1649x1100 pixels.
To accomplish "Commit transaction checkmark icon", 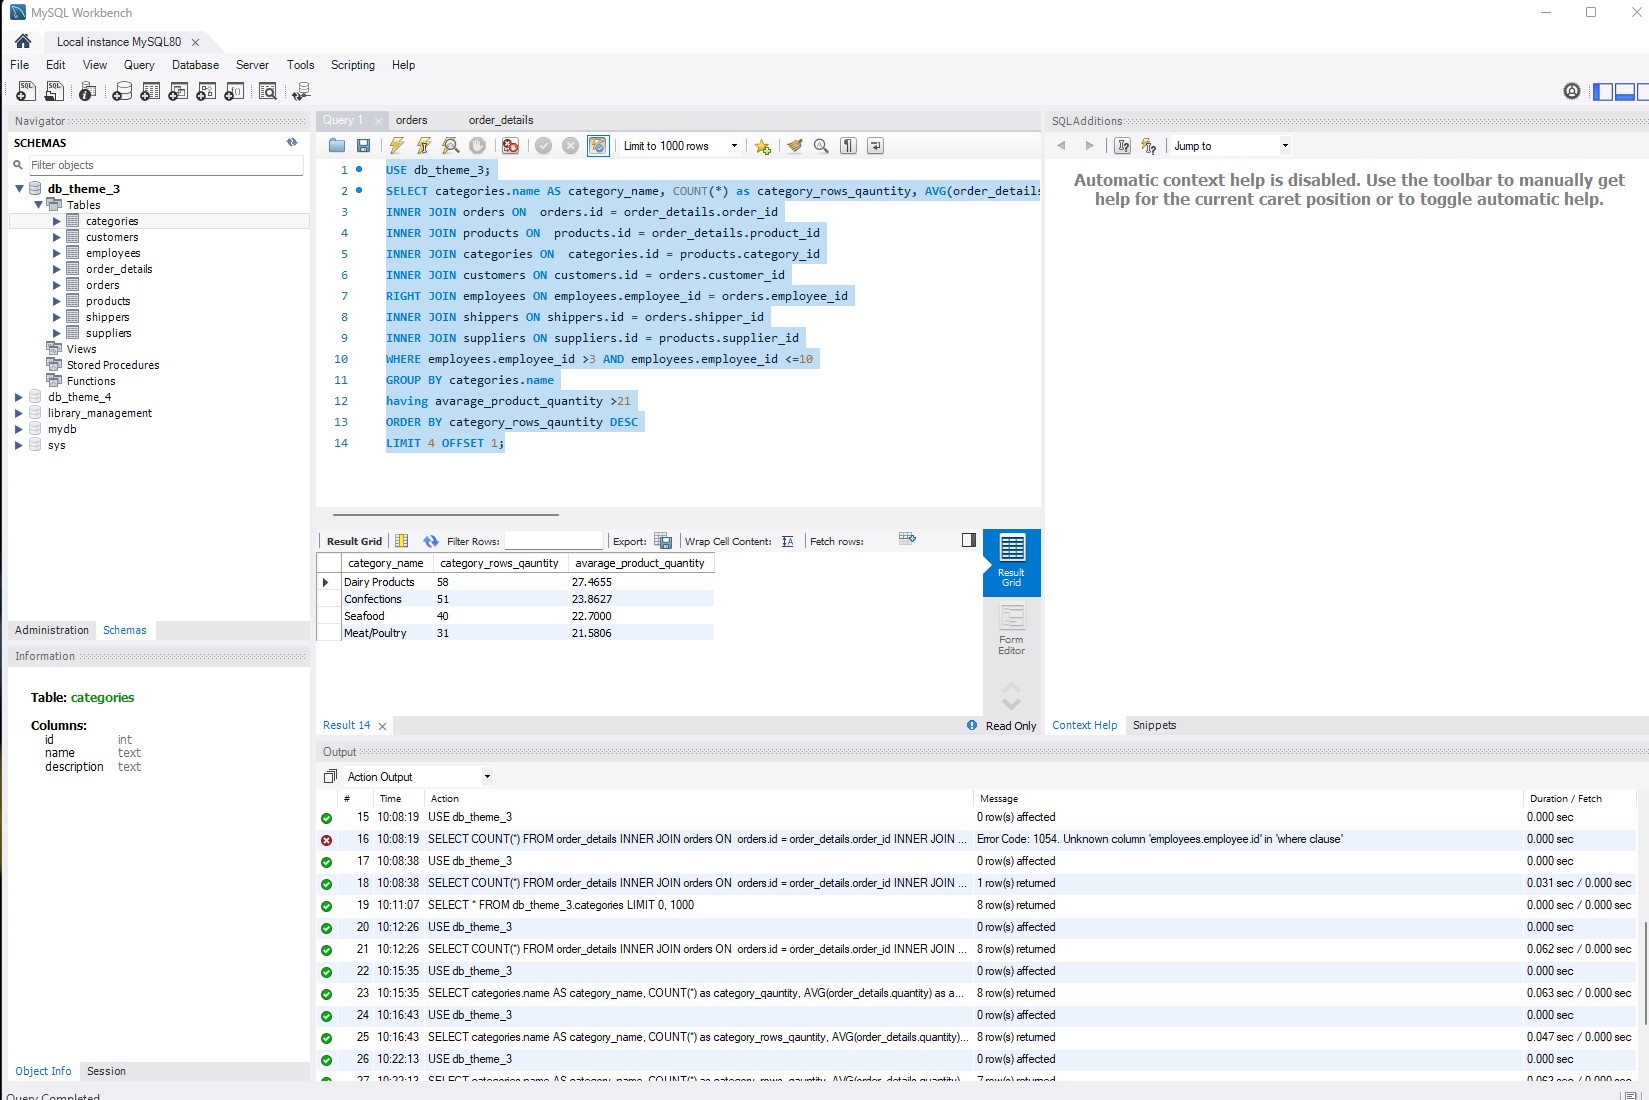I will coord(543,146).
